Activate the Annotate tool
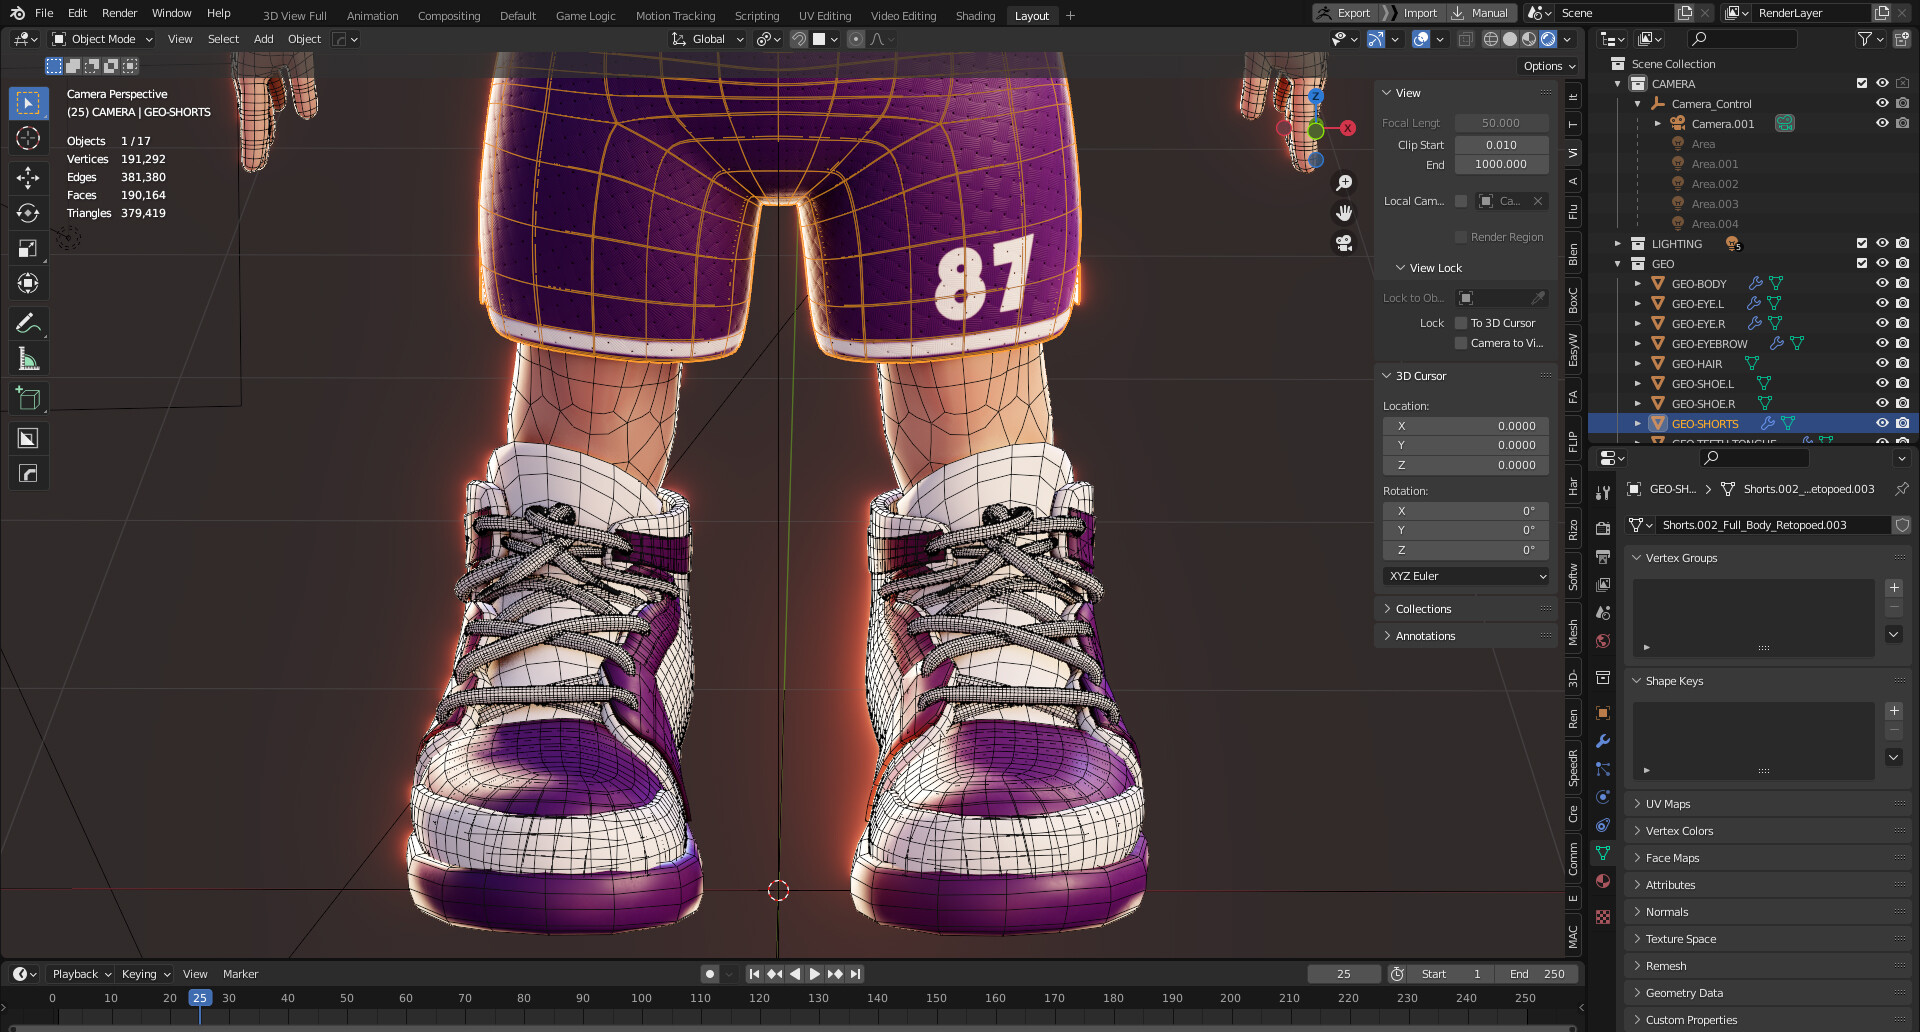This screenshot has height=1032, width=1920. pos(28,322)
